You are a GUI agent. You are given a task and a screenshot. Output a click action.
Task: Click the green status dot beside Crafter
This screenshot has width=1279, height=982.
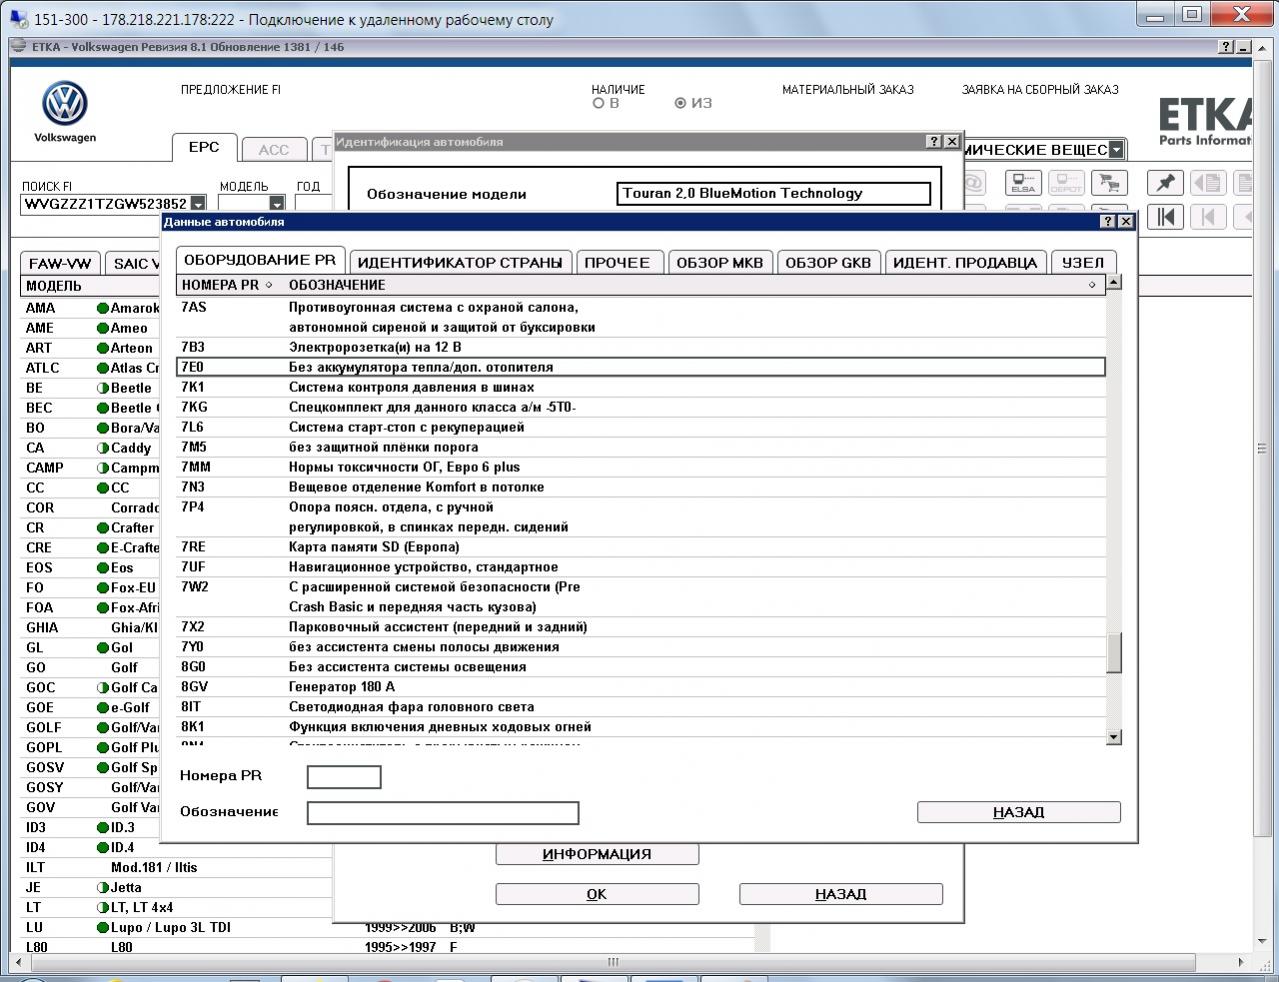click(102, 528)
